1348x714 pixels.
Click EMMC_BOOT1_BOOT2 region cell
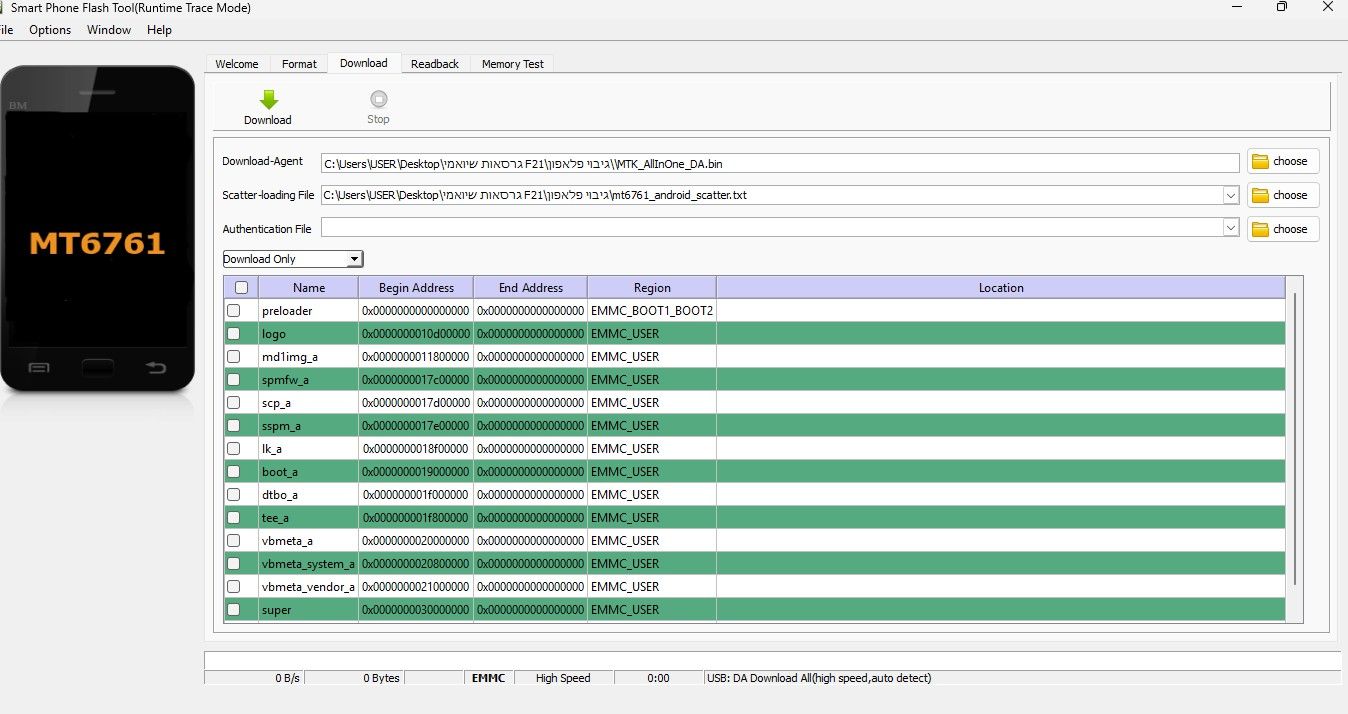click(652, 311)
